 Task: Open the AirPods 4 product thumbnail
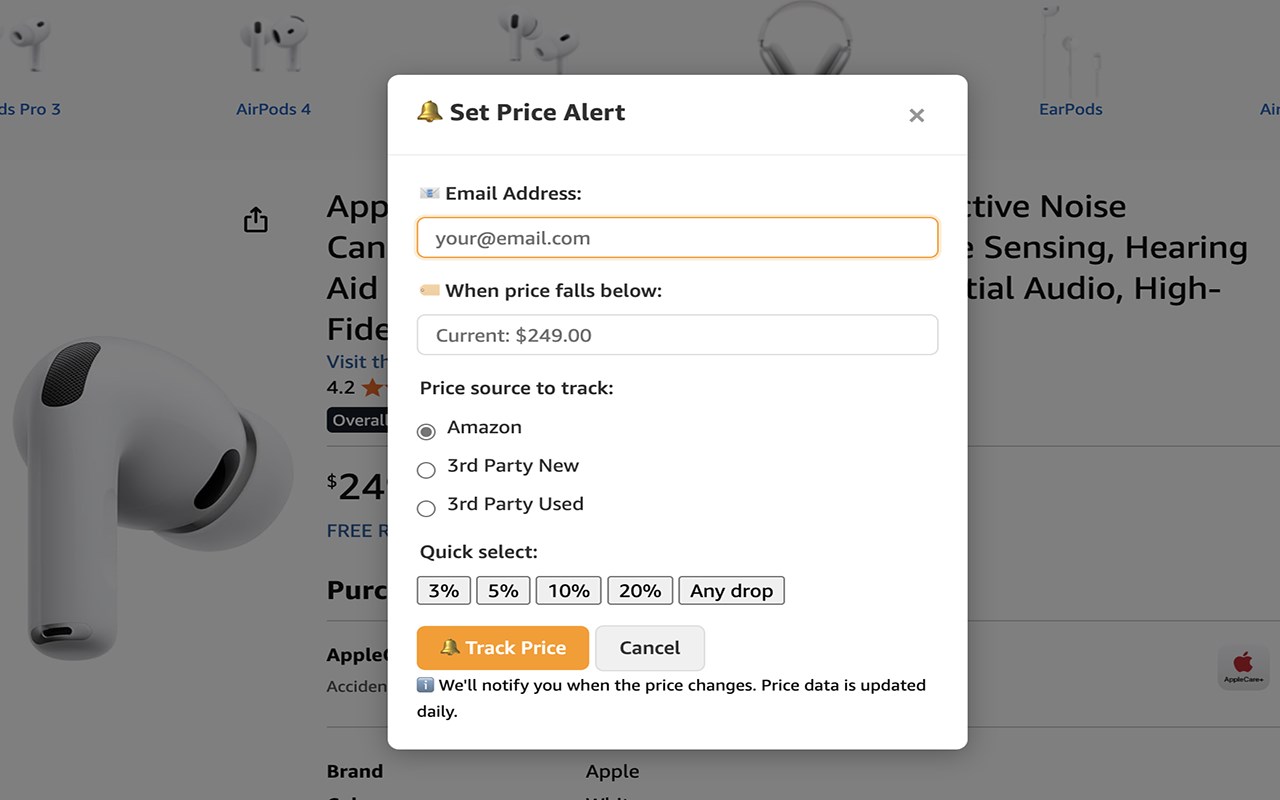tap(273, 42)
